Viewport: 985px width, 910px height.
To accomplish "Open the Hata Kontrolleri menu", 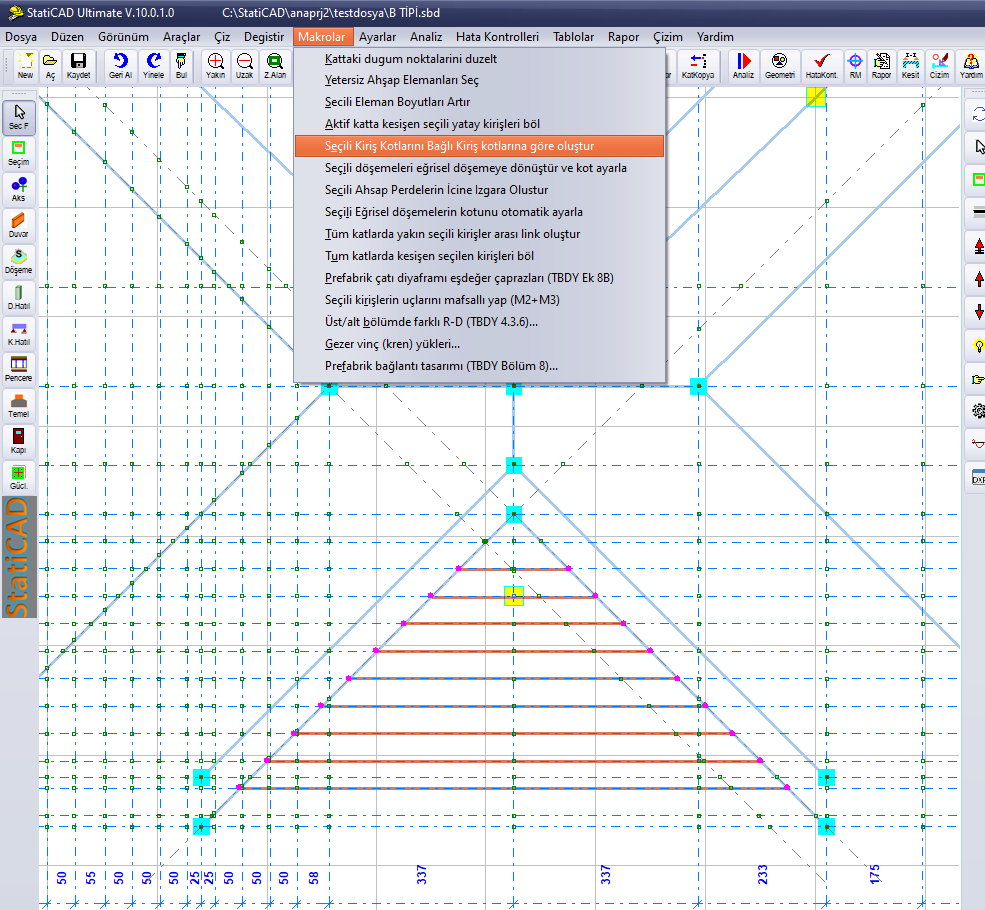I will 498,37.
